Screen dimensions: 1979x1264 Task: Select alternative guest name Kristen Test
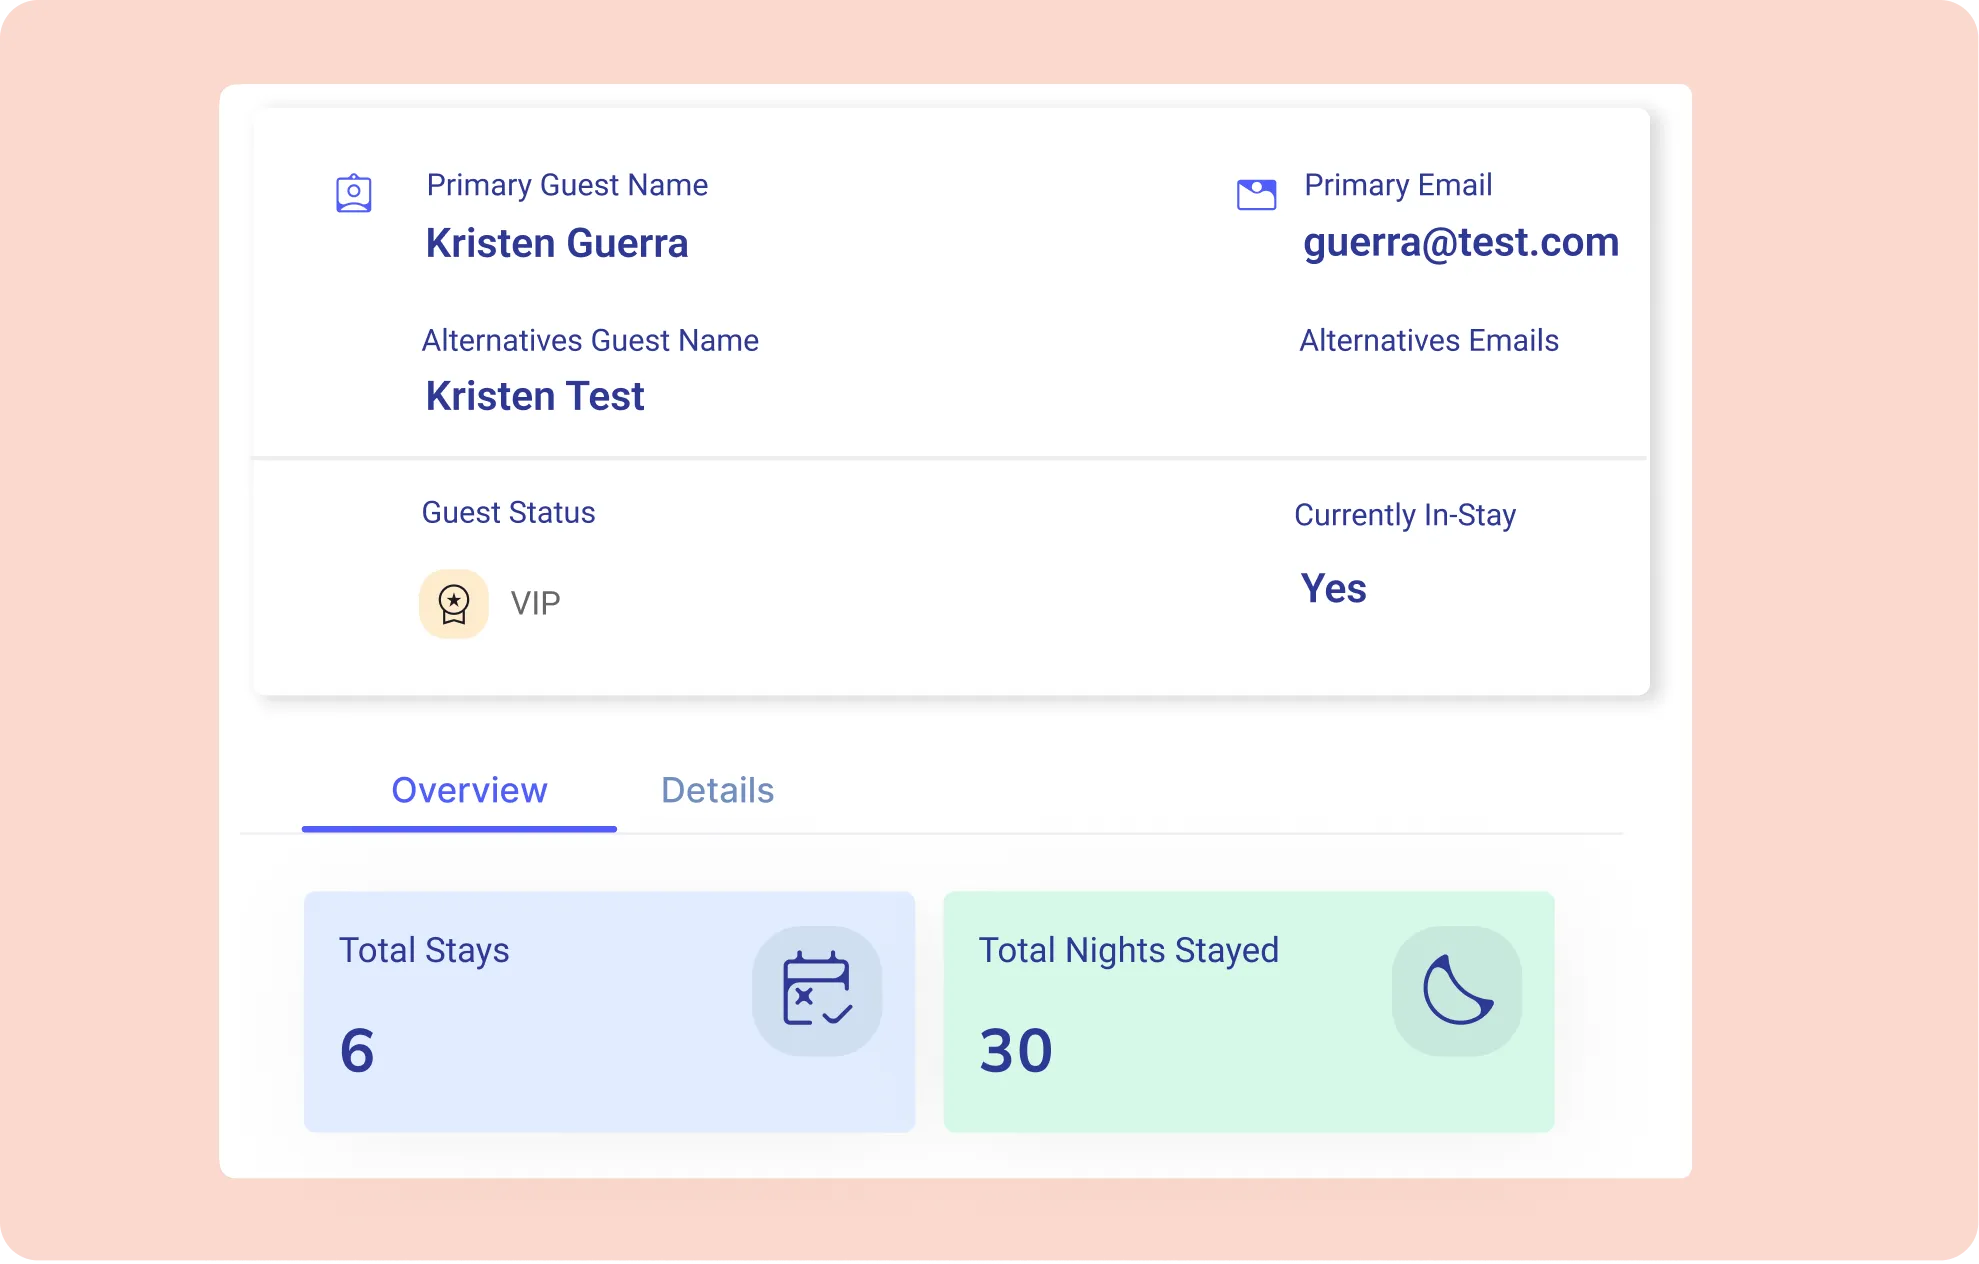click(535, 396)
